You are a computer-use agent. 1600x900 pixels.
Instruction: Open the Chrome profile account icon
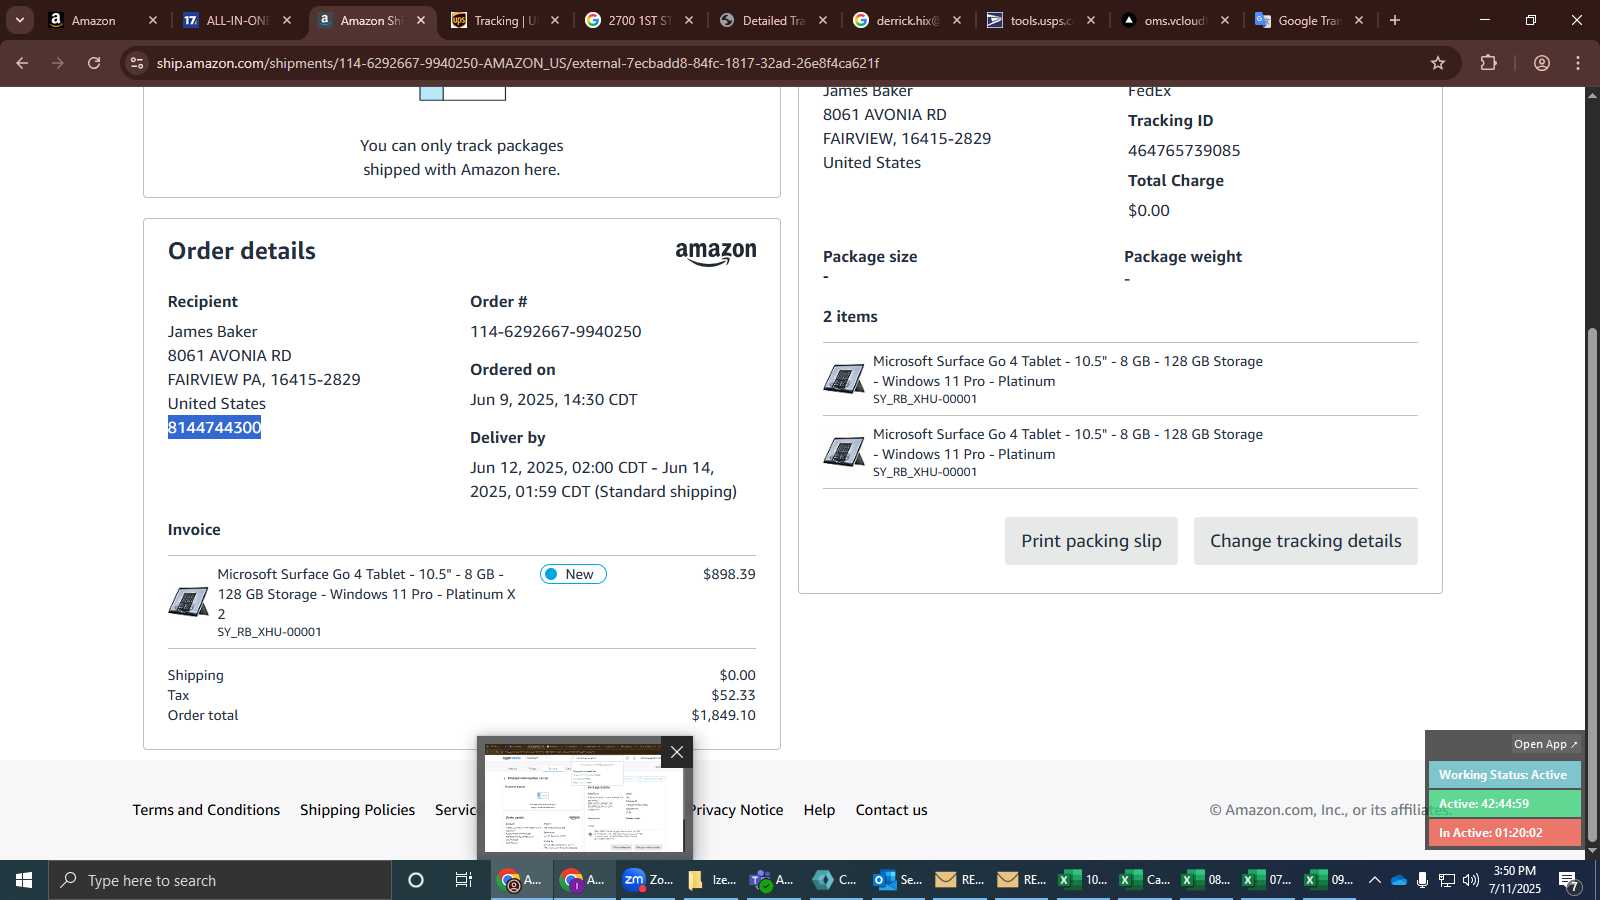point(1542,63)
